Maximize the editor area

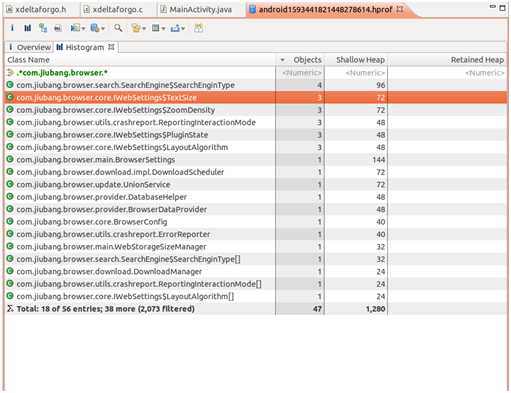point(502,7)
